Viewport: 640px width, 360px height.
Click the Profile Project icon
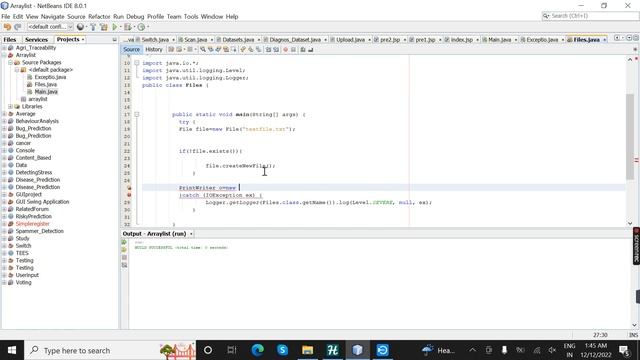point(141,27)
